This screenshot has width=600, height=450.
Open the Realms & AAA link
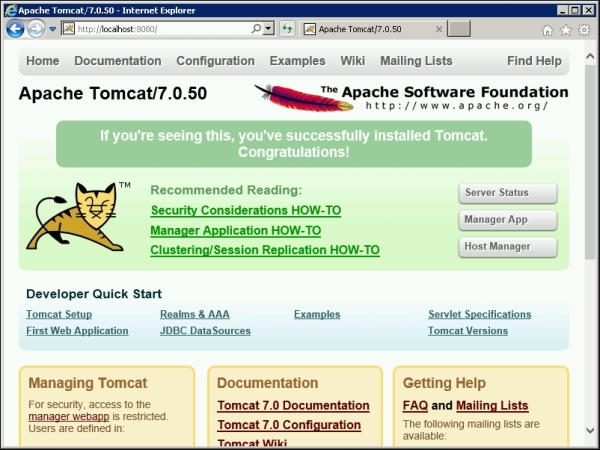[195, 314]
